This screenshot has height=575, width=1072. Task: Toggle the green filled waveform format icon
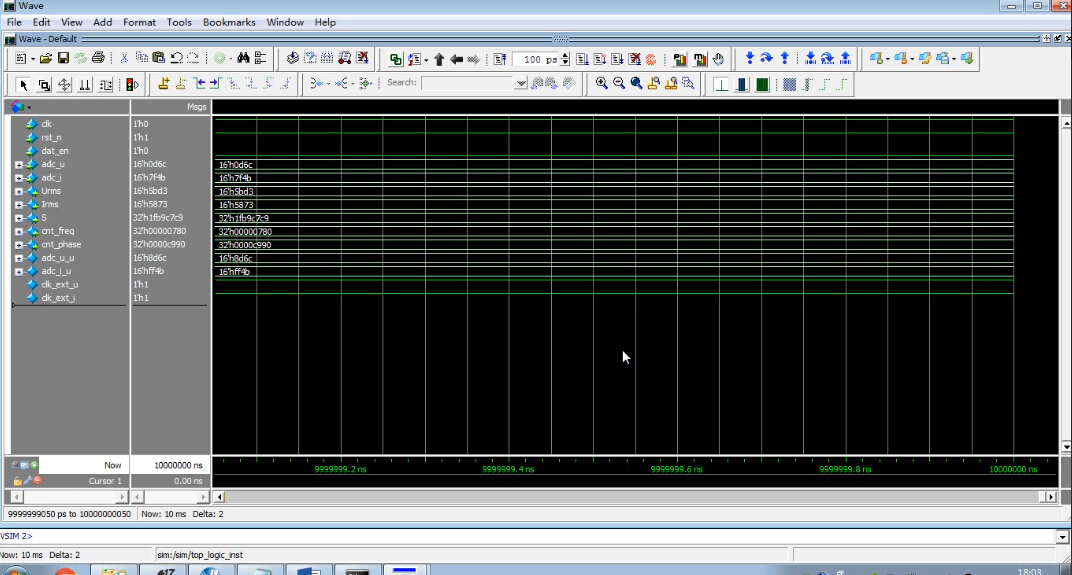tap(762, 84)
